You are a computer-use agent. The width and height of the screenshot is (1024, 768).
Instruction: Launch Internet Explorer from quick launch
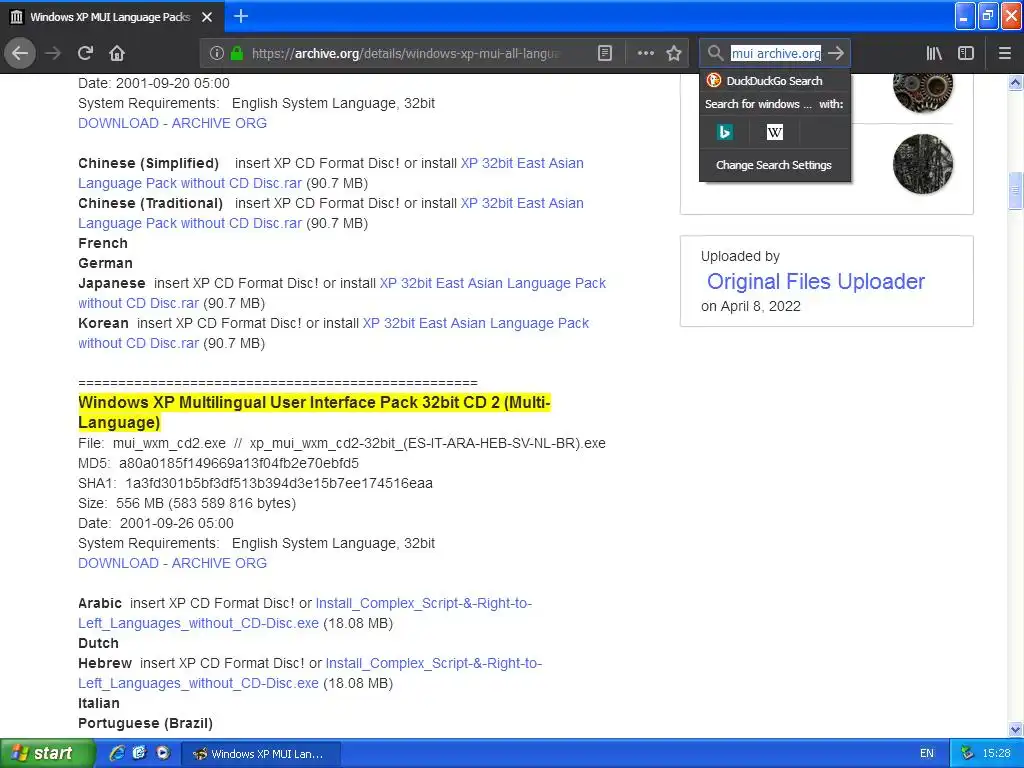click(x=117, y=754)
